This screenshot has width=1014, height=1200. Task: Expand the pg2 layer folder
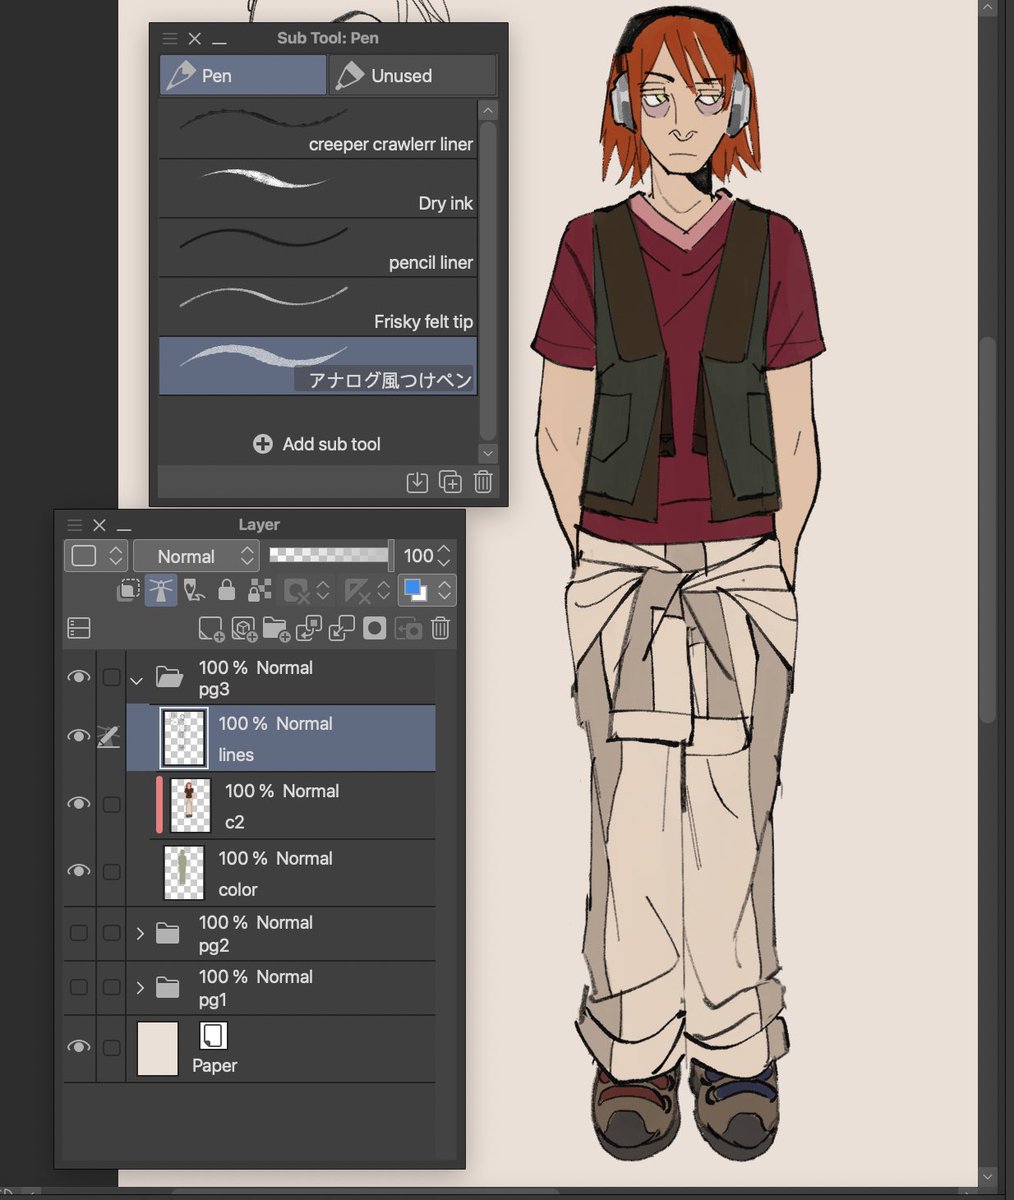click(x=139, y=934)
